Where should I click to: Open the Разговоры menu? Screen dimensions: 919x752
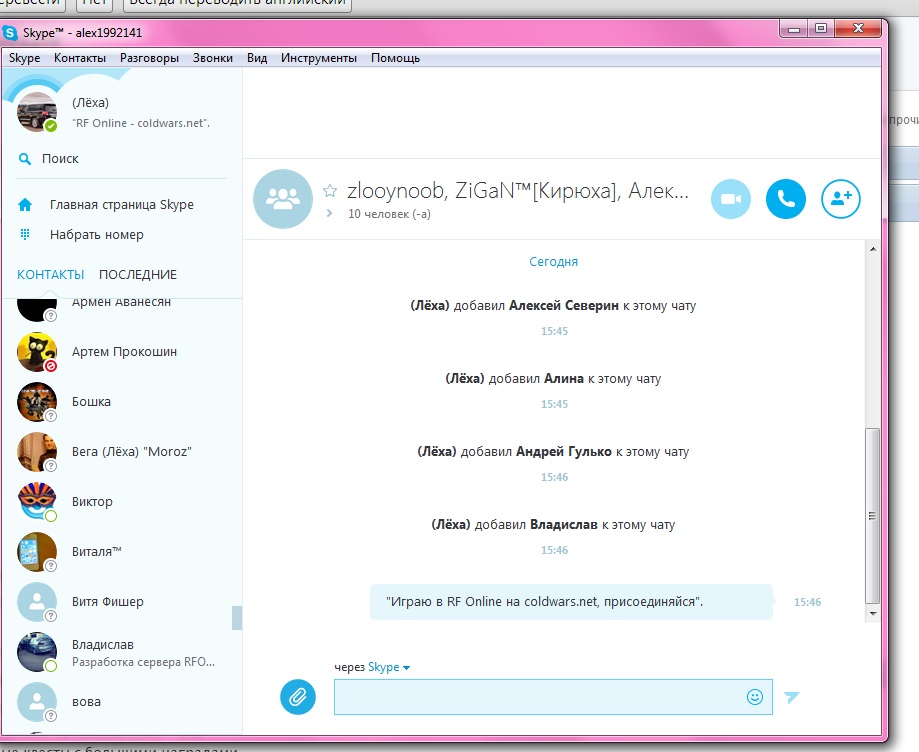149,58
